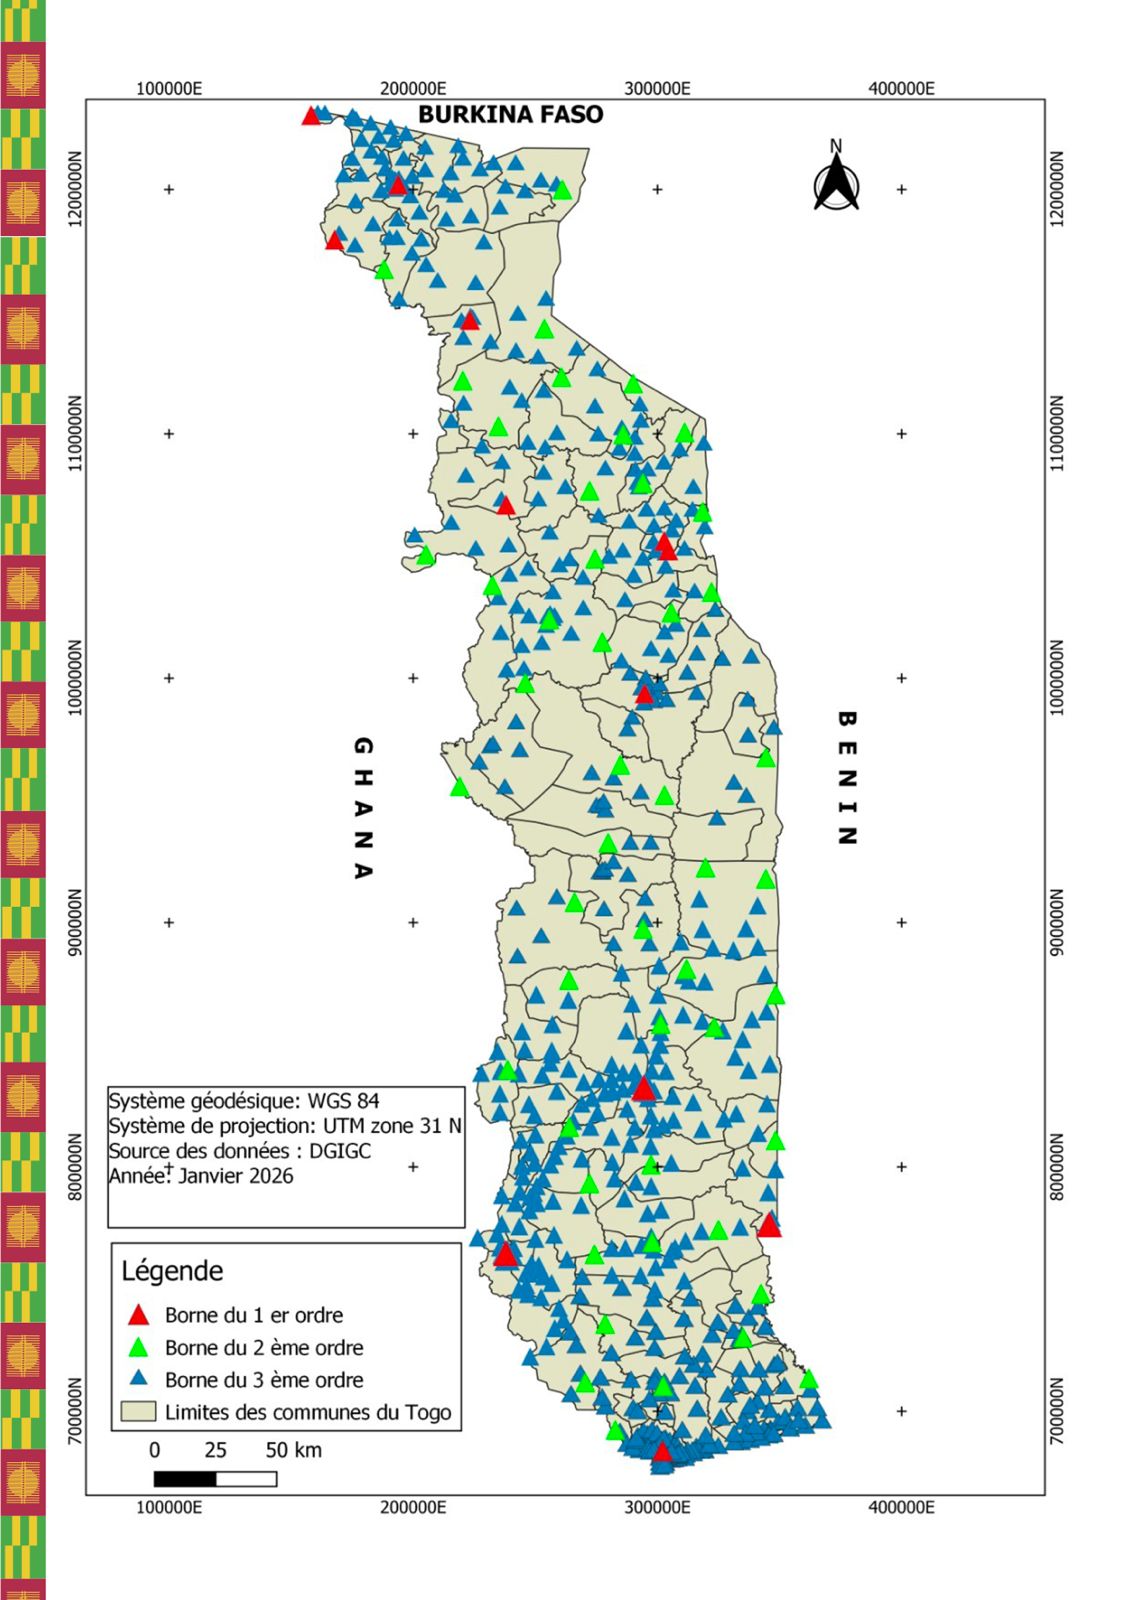The height and width of the screenshot is (1600, 1131).
Task: Click the 'Système géodésique: WGS 84' text
Action: [244, 1101]
